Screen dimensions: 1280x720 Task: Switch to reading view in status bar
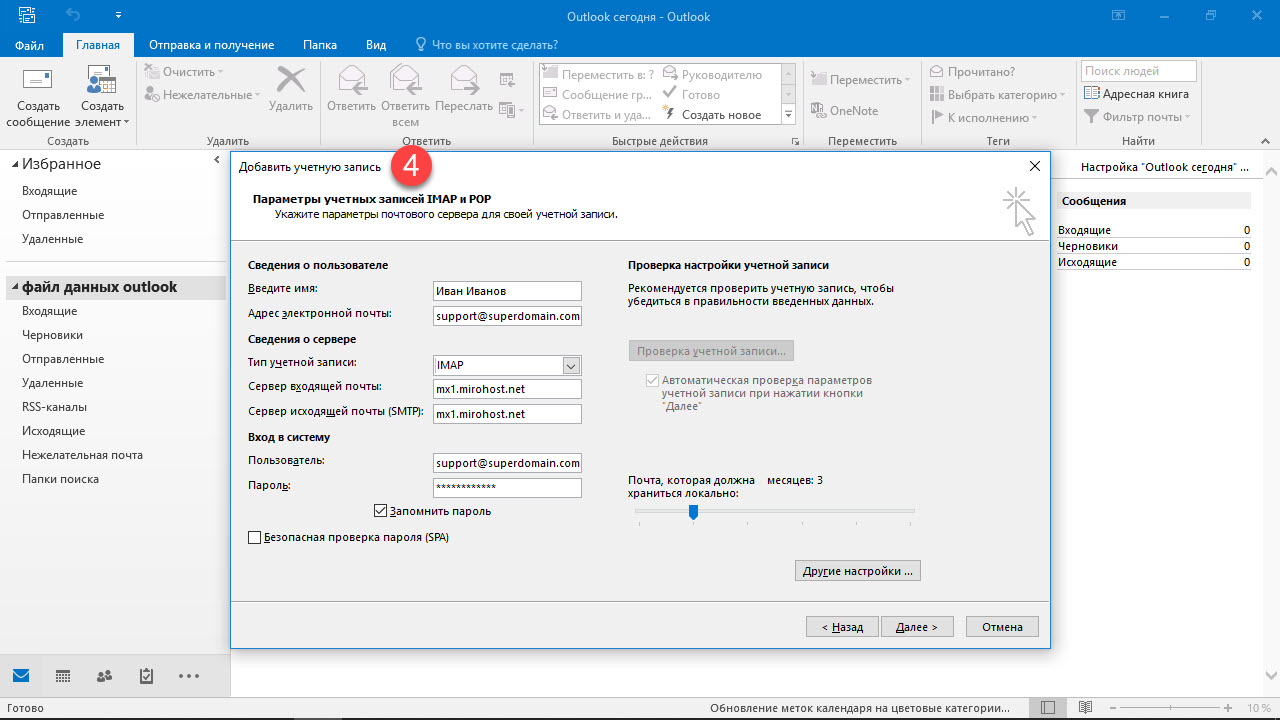1086,708
